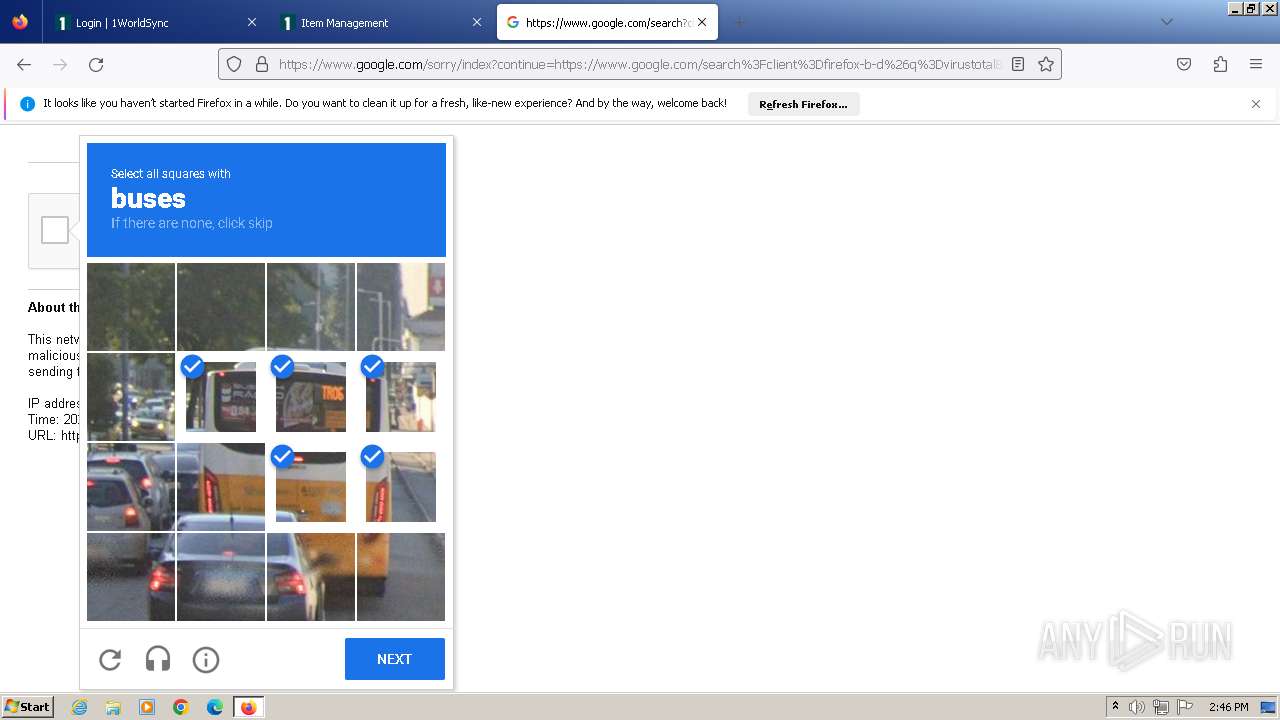Close the Google search tab

pos(702,22)
